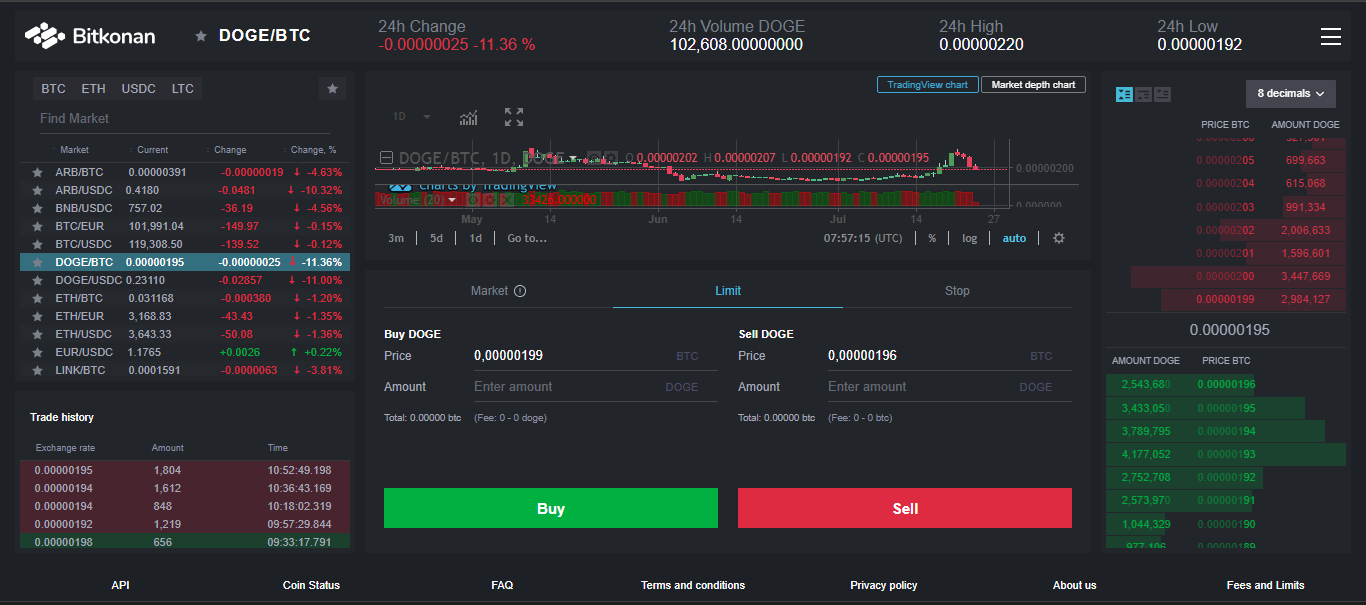Screen dimensions: 1366x605
Task: Click the red Sell button
Action: [905, 508]
